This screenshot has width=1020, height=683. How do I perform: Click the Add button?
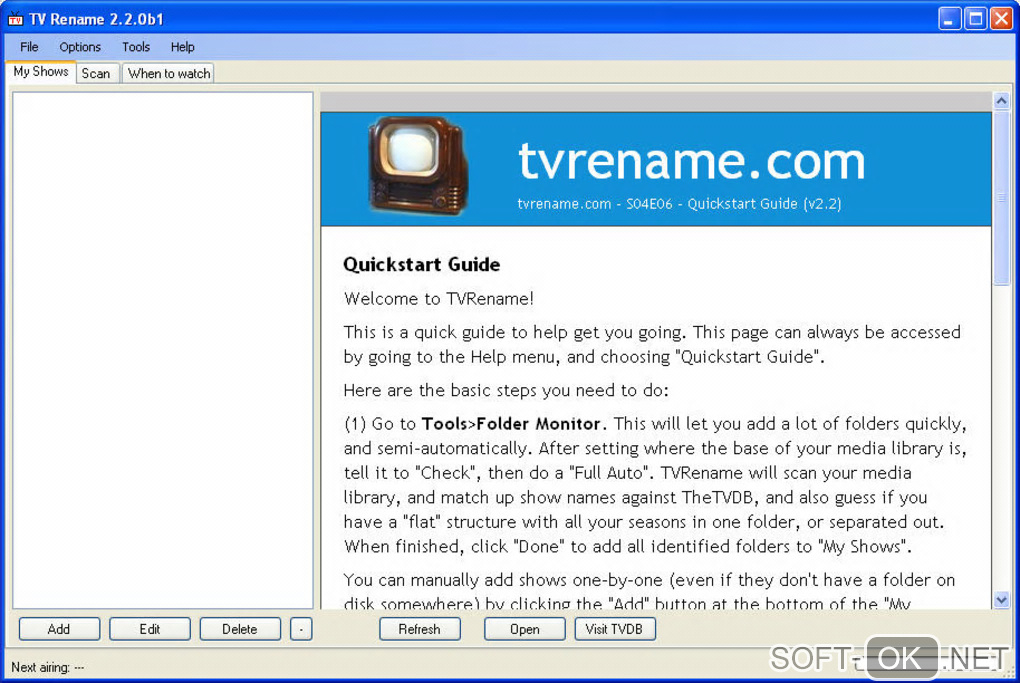(59, 629)
